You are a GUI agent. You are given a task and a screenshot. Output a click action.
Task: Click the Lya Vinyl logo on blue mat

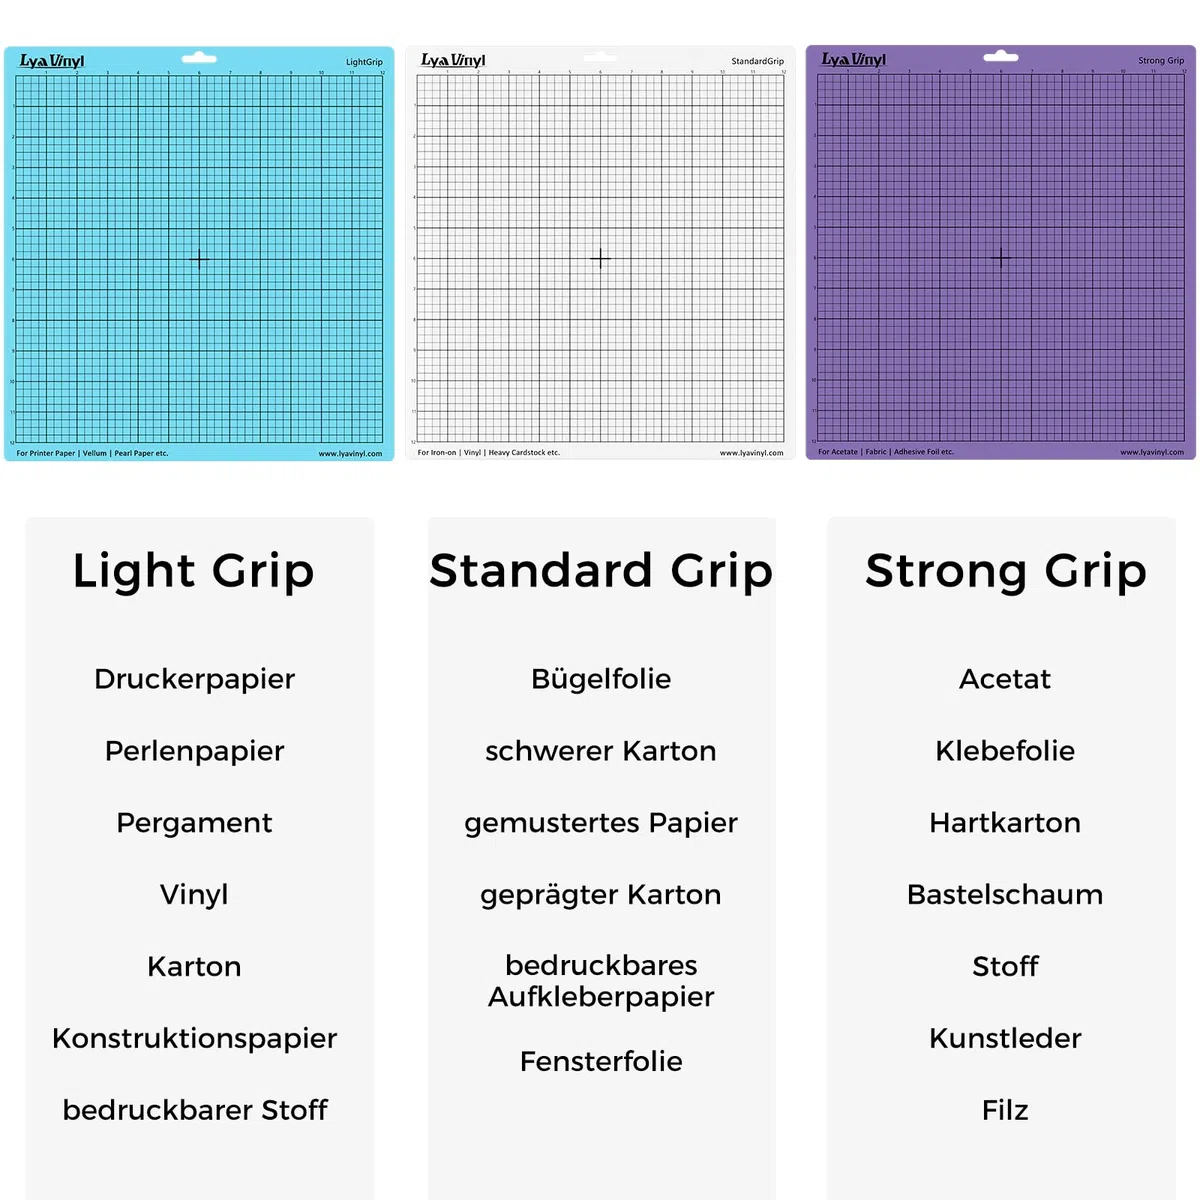tap(52, 61)
